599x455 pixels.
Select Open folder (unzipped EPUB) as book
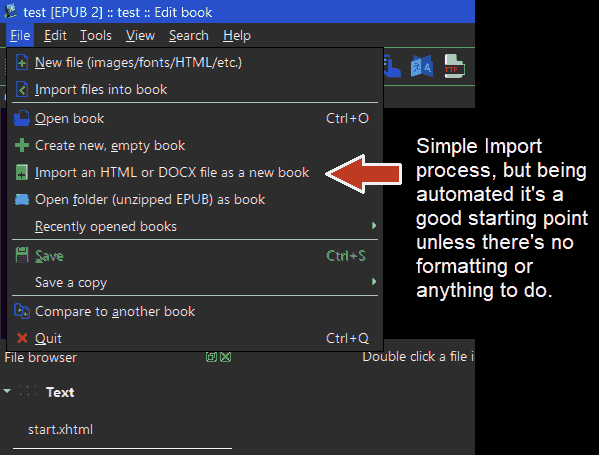[195, 199]
